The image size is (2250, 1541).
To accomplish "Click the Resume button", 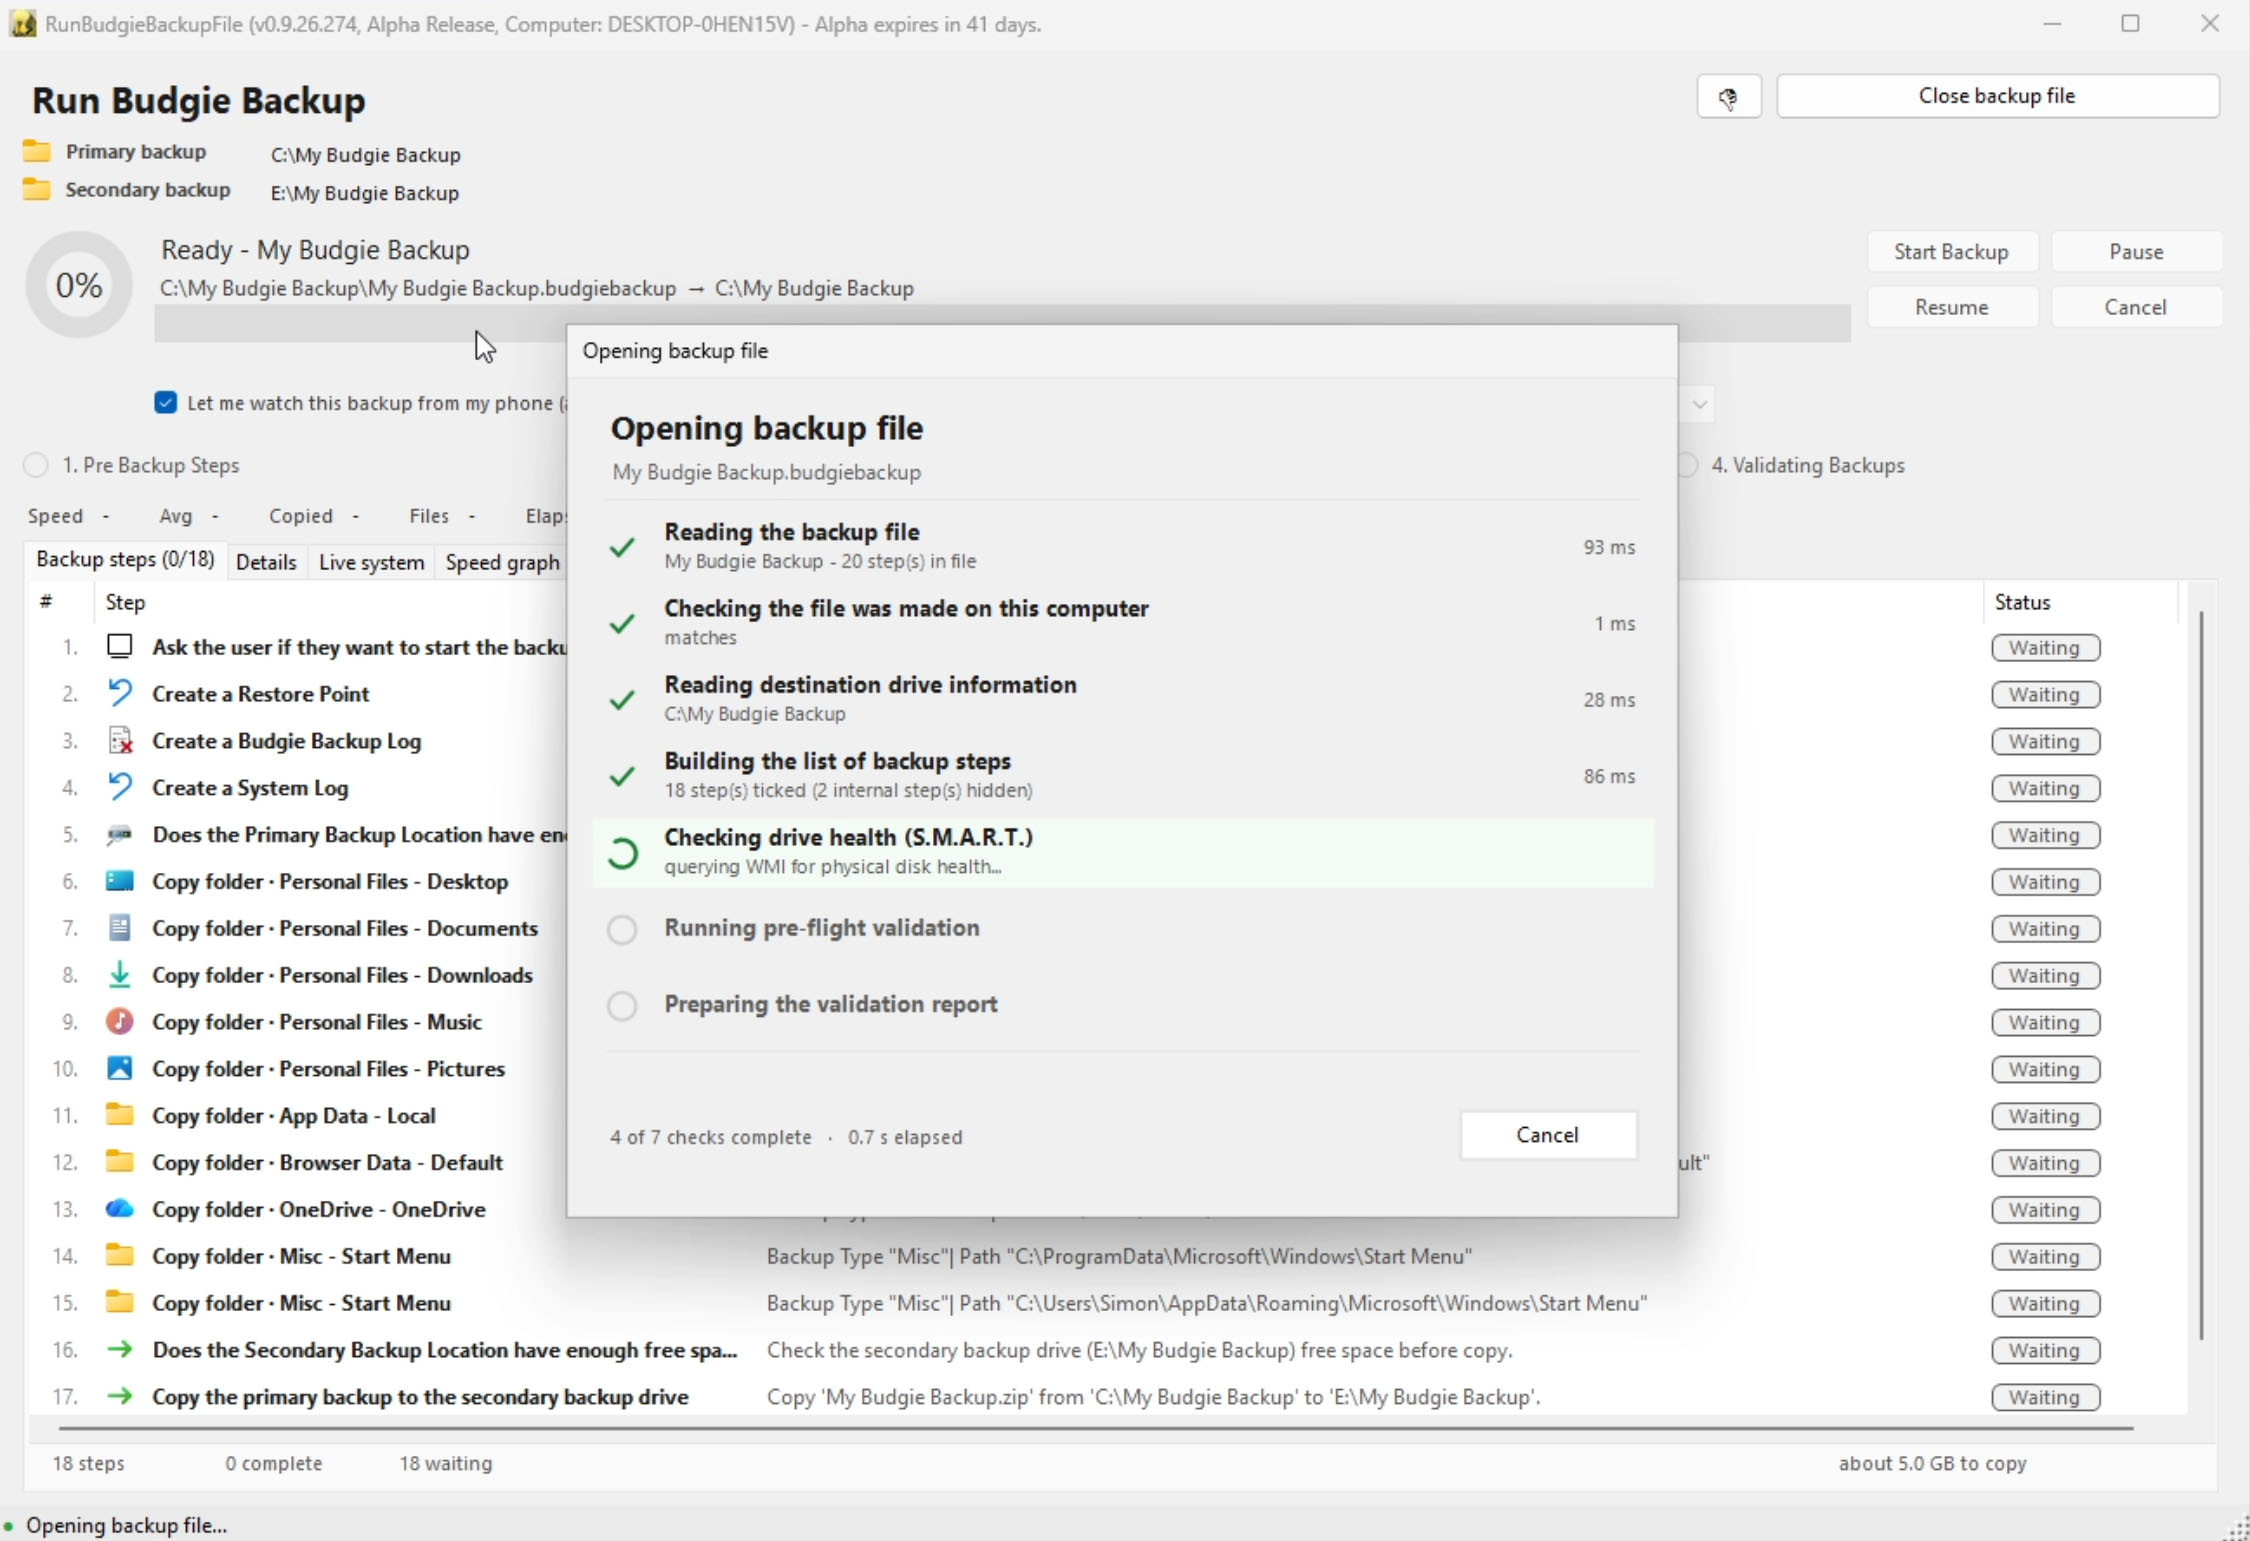I will (x=1951, y=307).
